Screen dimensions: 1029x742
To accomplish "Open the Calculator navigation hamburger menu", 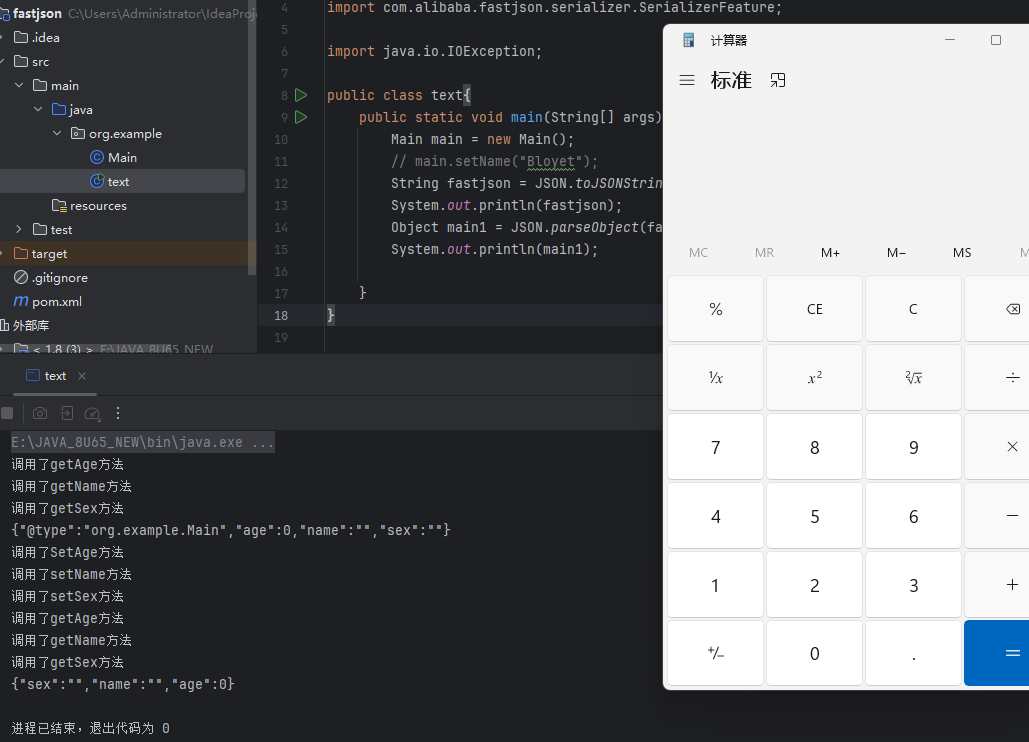I will (x=687, y=81).
